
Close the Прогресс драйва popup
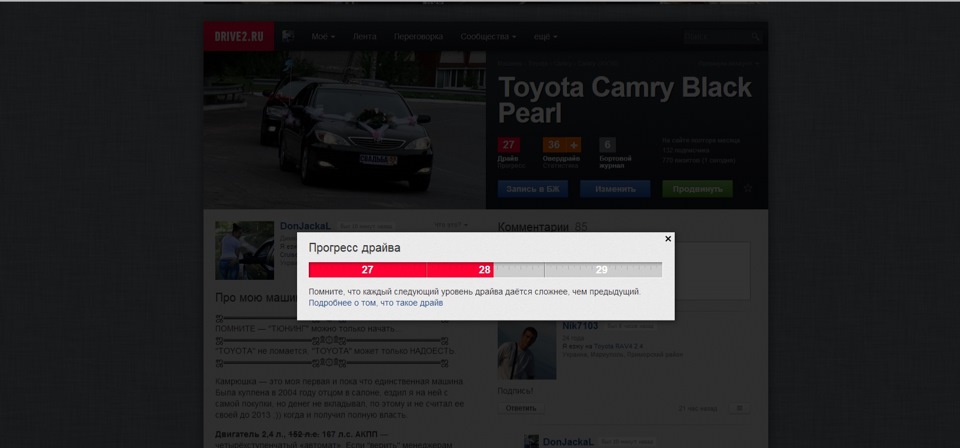(668, 239)
